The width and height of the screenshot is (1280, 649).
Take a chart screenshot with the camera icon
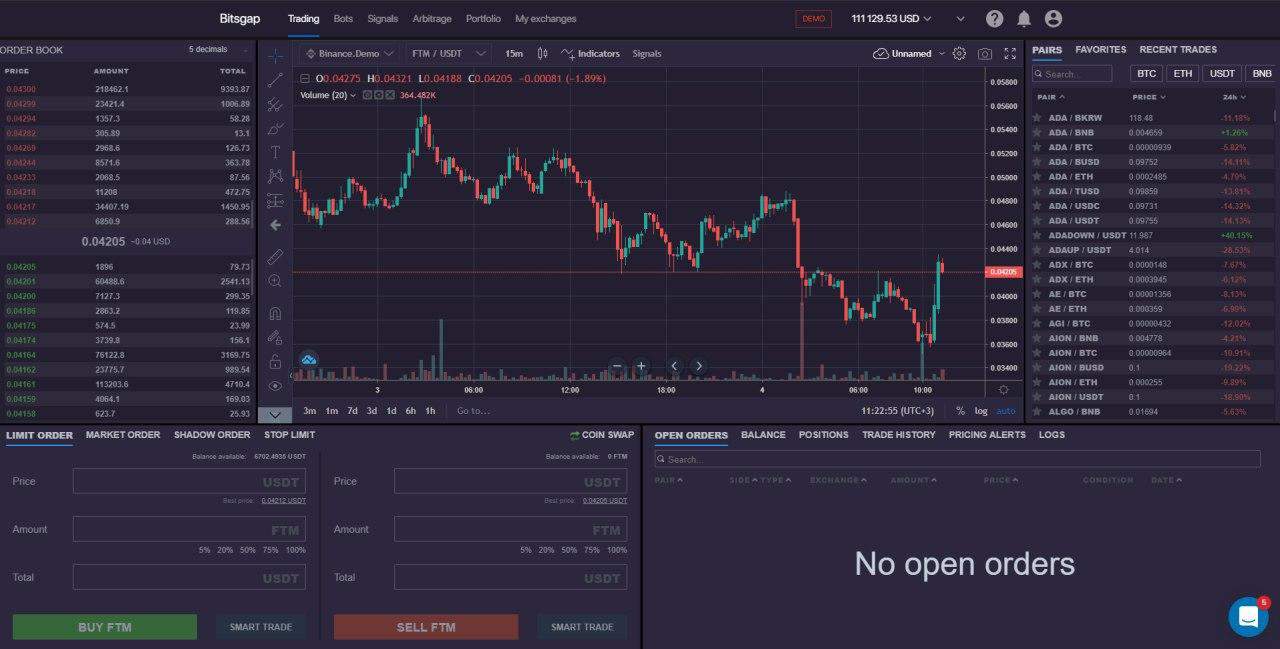coord(984,53)
